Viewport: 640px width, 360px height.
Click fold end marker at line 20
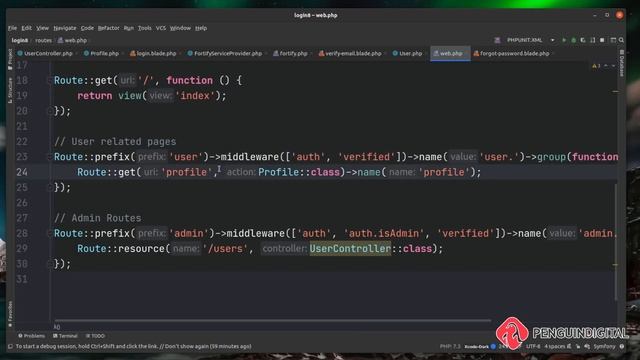[50, 111]
